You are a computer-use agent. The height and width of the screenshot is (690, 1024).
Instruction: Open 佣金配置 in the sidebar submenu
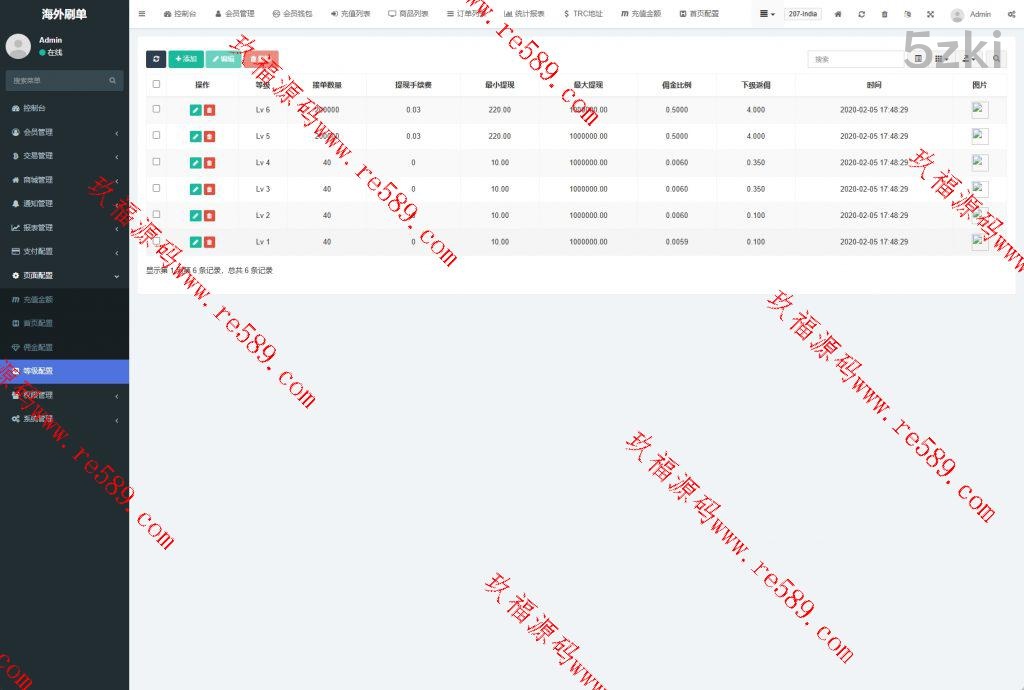pos(64,347)
